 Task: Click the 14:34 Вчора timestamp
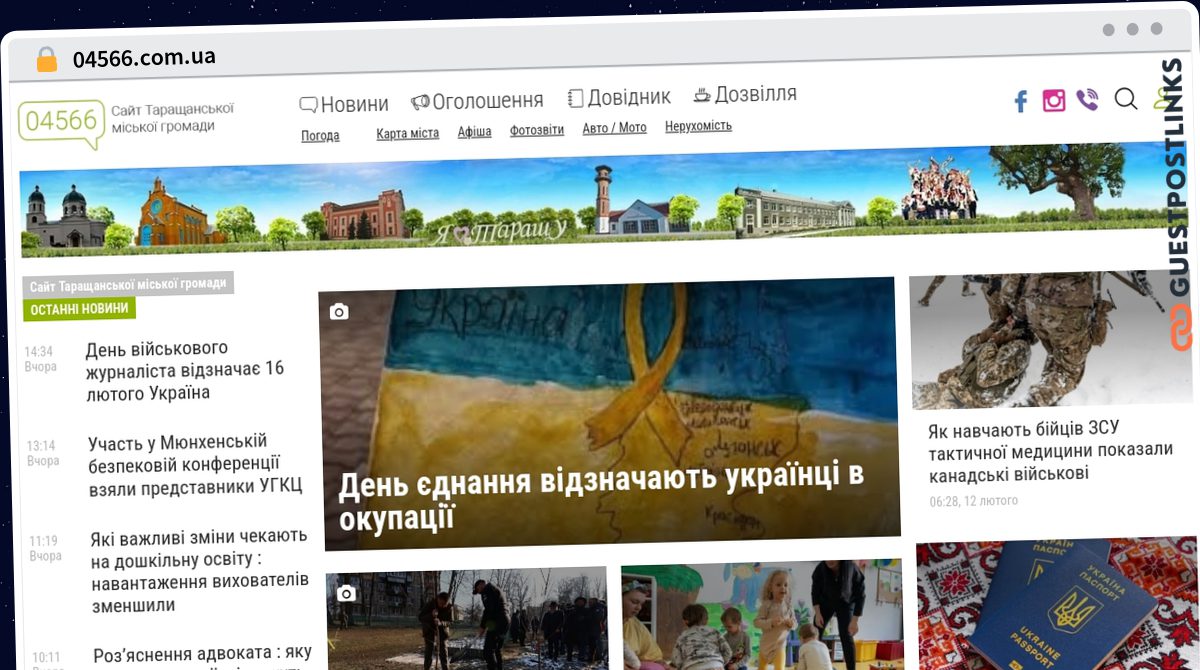[39, 359]
